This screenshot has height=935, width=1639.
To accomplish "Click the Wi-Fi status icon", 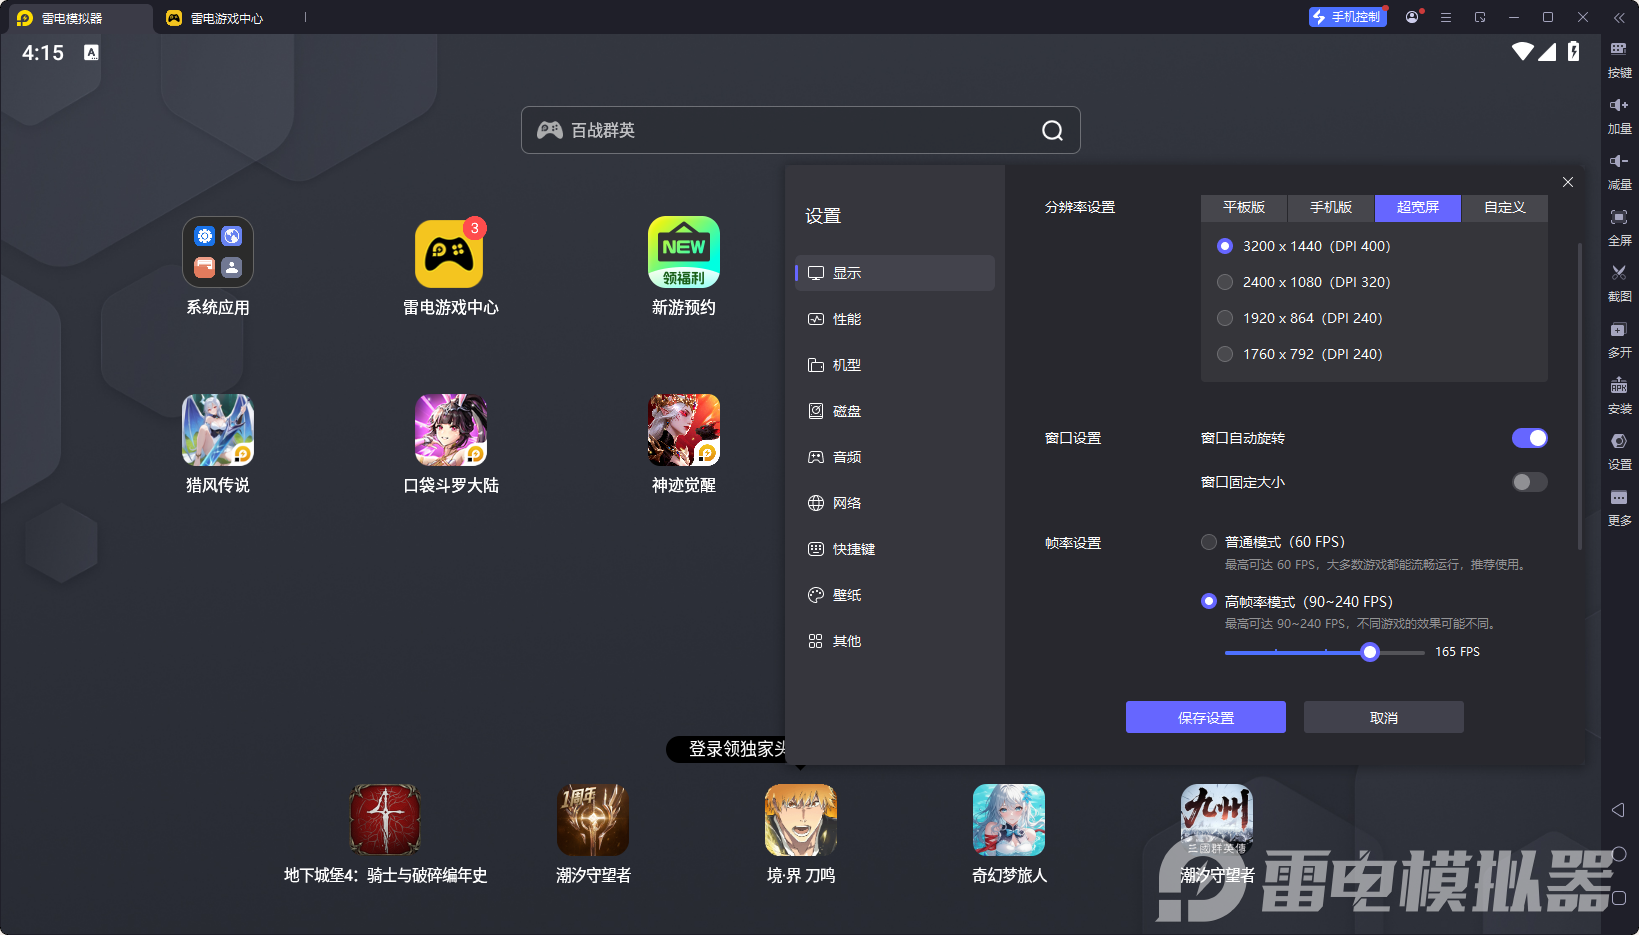I will (x=1523, y=51).
